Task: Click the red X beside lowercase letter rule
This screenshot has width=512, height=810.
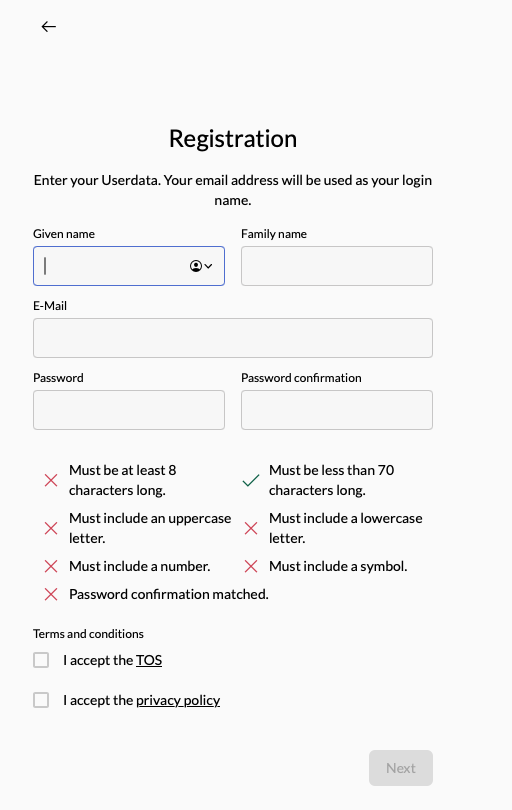Action: [x=251, y=528]
